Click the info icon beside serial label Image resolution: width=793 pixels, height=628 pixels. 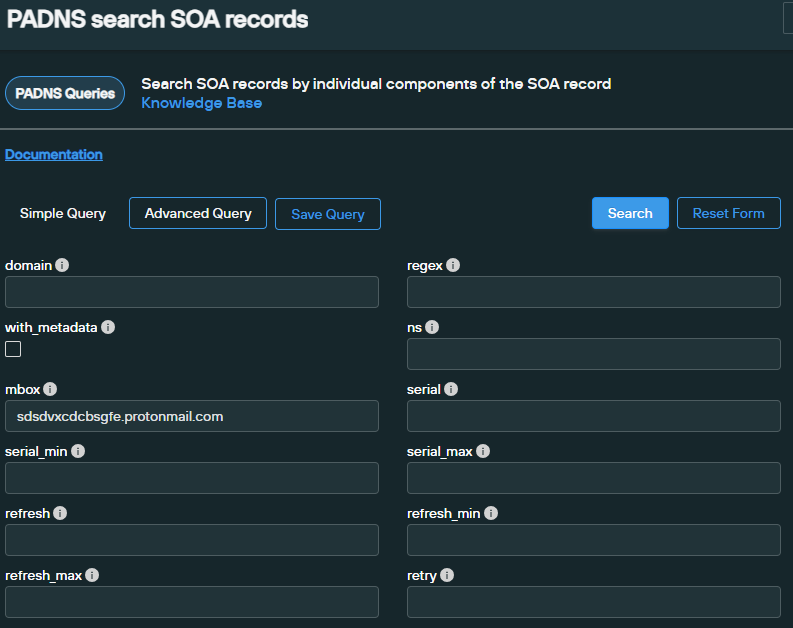451,389
